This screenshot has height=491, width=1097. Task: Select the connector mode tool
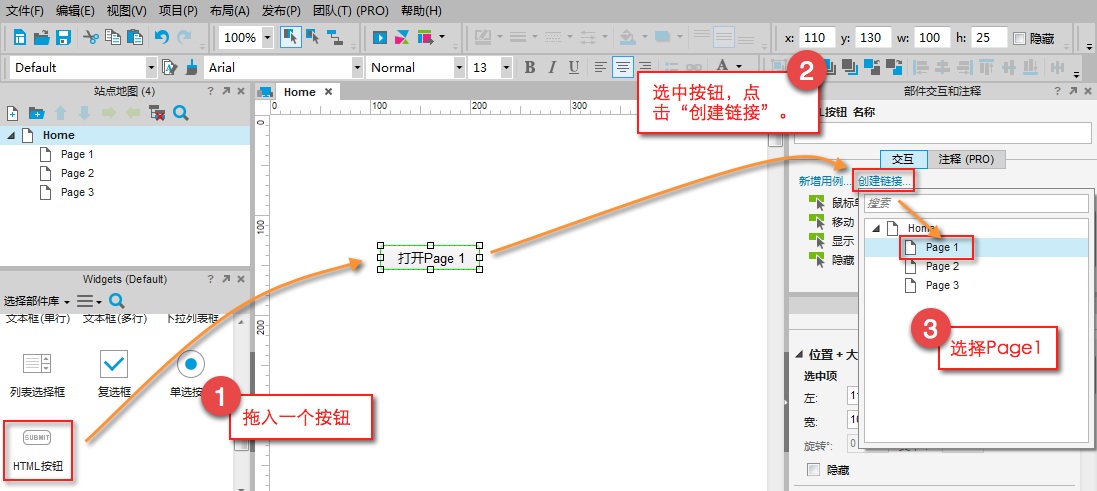[x=334, y=38]
